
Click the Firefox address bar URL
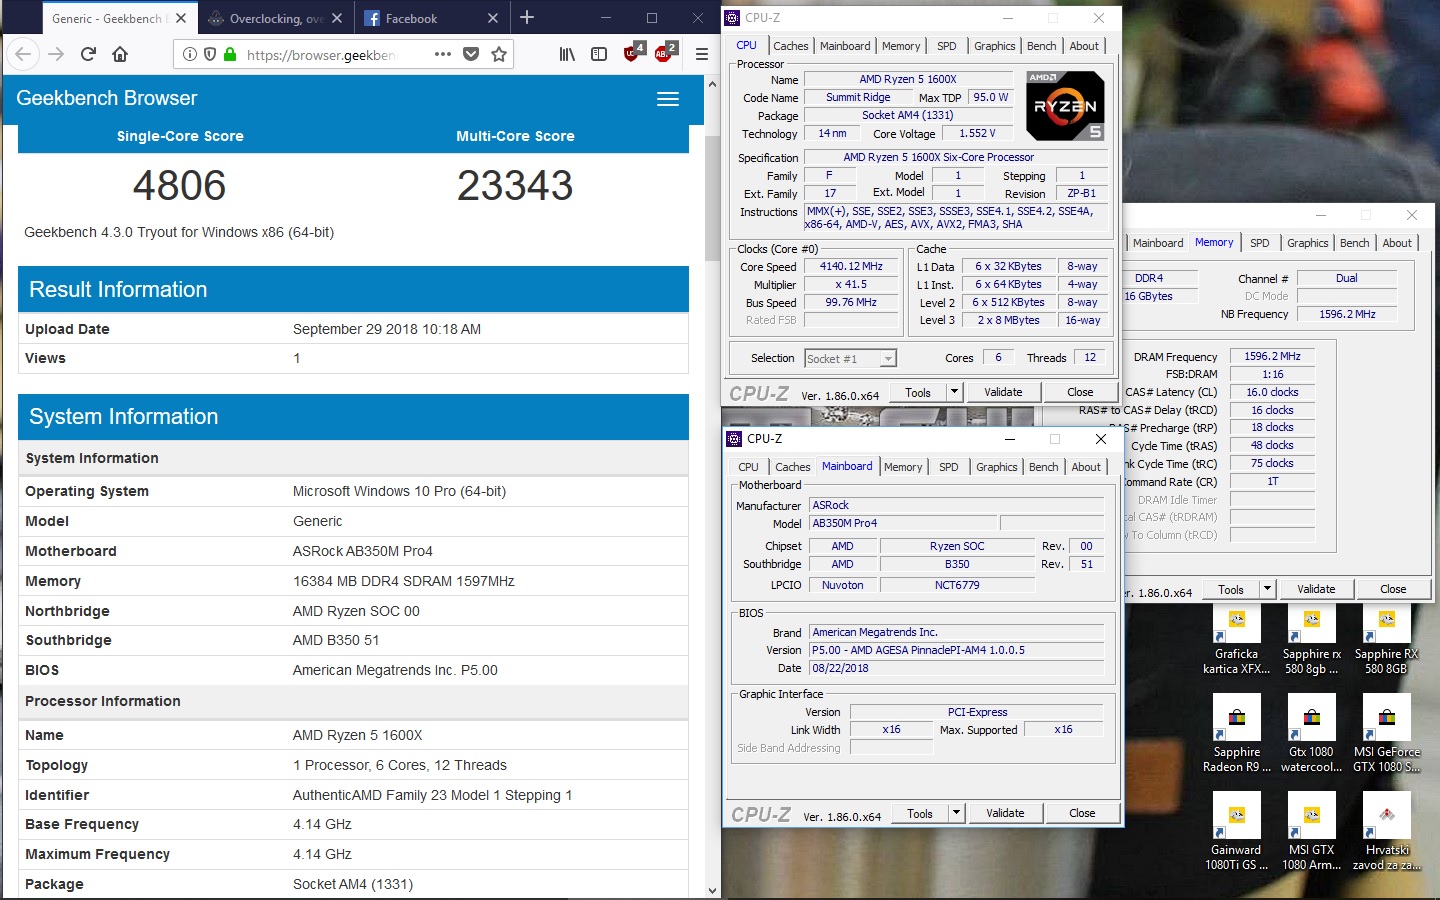pyautogui.click(x=321, y=55)
